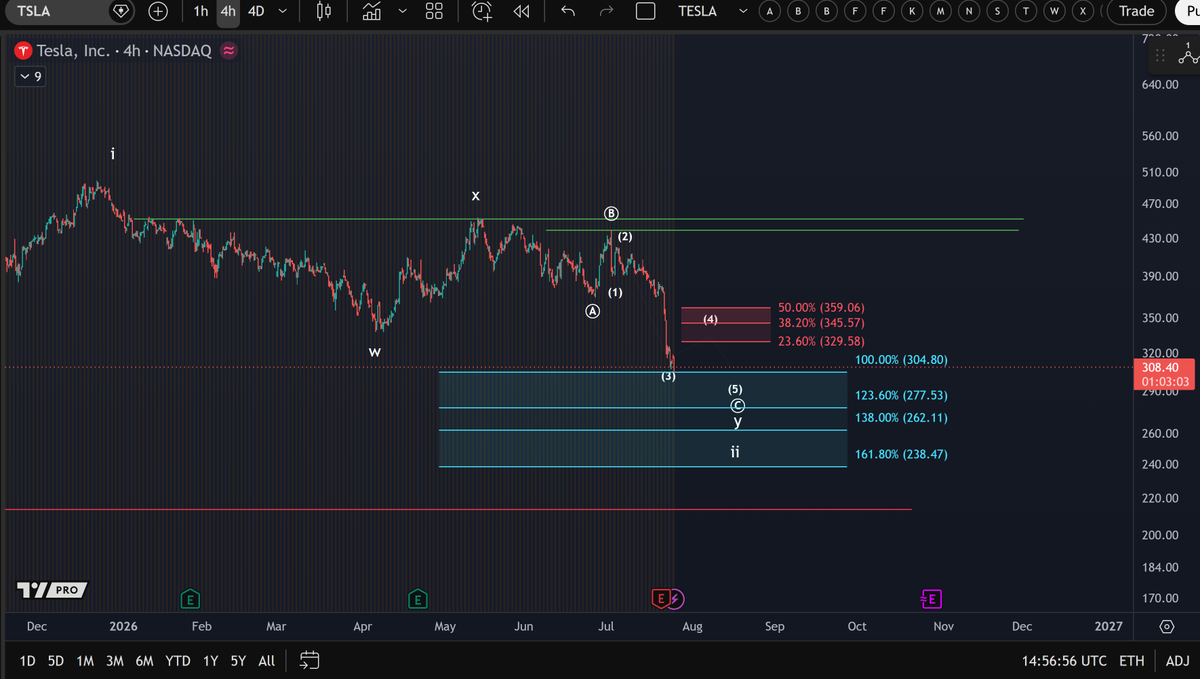The width and height of the screenshot is (1200, 679).
Task: Expand the timeframe interval dropdown arrow
Action: pos(283,11)
